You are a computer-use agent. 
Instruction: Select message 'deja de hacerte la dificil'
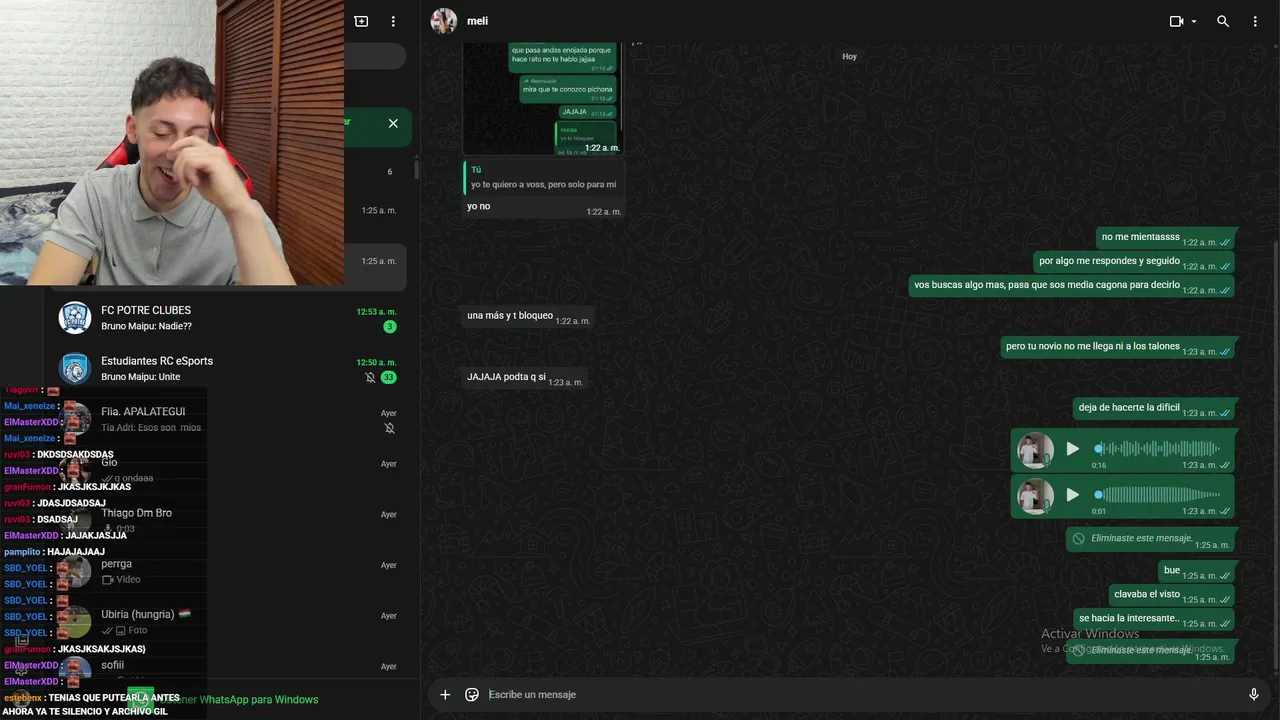click(1154, 408)
